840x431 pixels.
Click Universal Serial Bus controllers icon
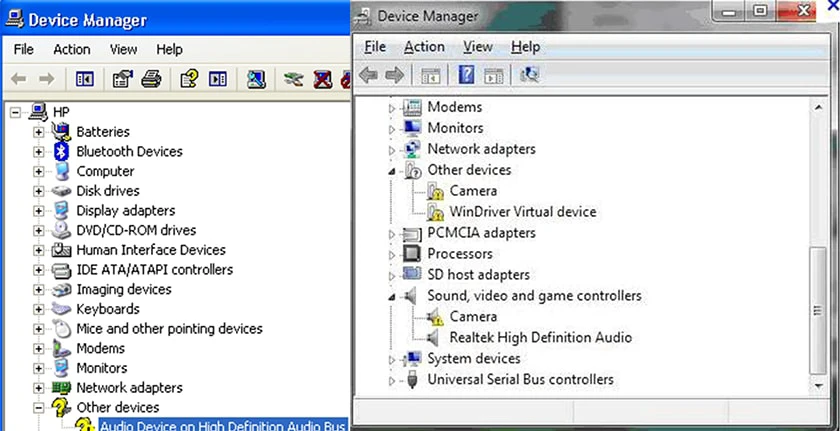click(411, 380)
